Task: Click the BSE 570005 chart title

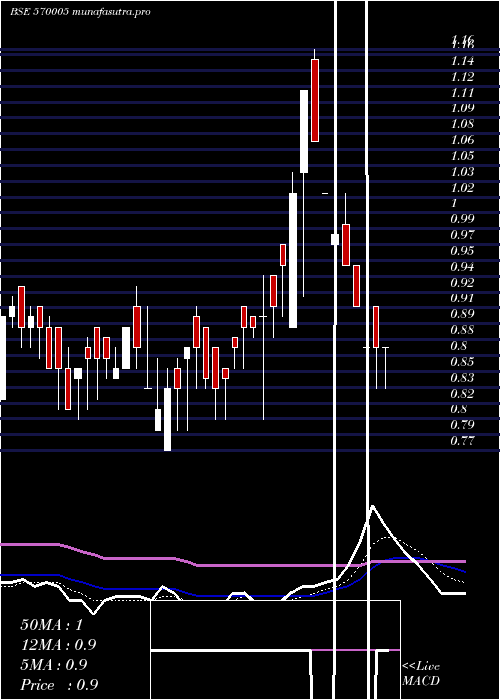Action: 80,12
